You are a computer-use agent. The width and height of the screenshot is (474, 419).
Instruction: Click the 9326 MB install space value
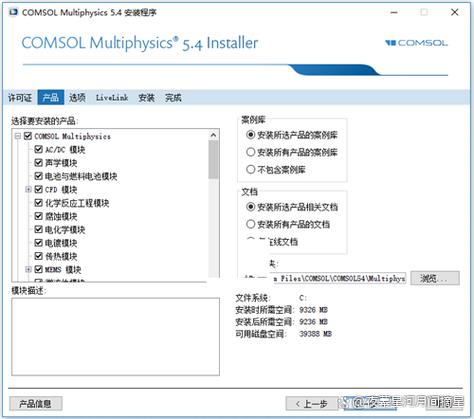(313, 310)
